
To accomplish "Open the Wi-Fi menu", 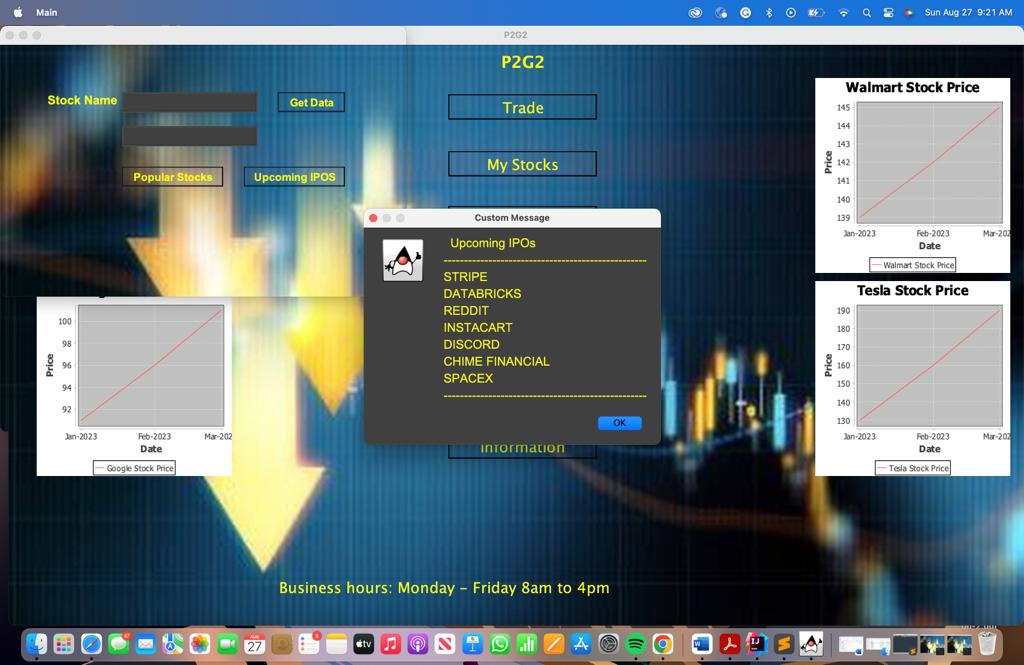I will point(843,12).
